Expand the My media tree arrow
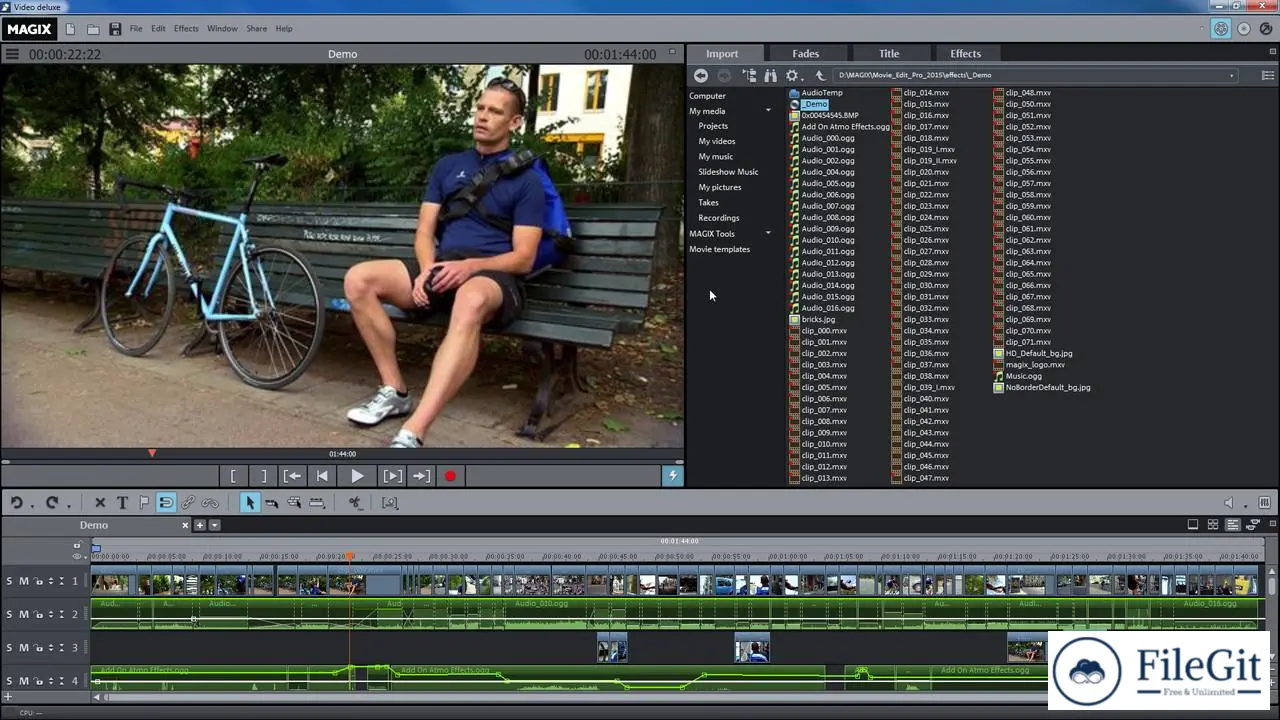1280x720 pixels. tap(768, 111)
